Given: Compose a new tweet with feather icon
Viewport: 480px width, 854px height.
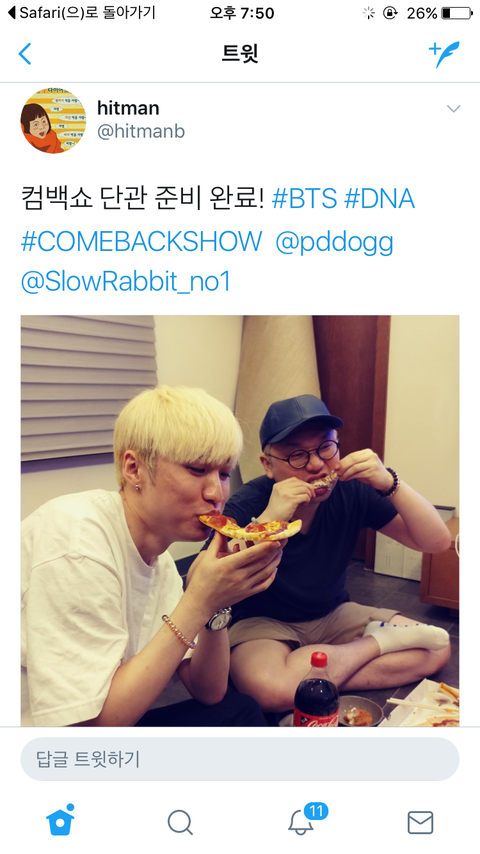Looking at the screenshot, I should [x=444, y=54].
